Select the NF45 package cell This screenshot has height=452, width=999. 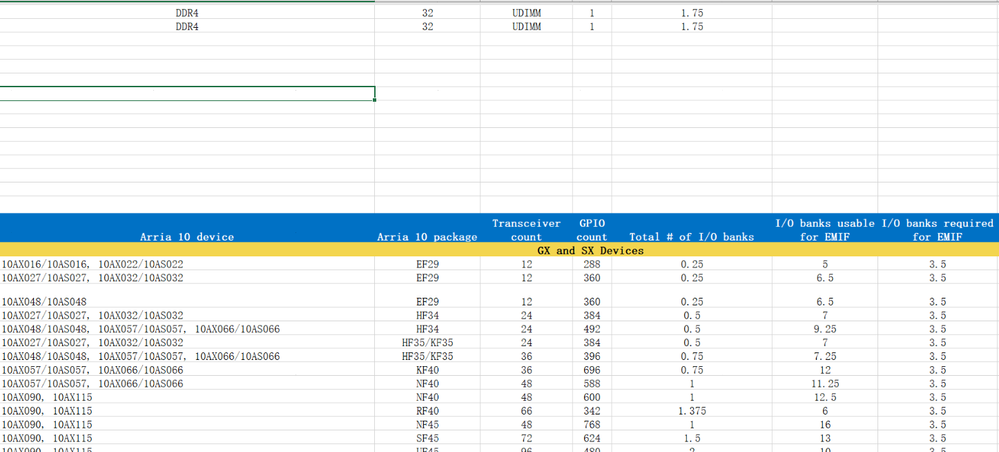[x=427, y=425]
